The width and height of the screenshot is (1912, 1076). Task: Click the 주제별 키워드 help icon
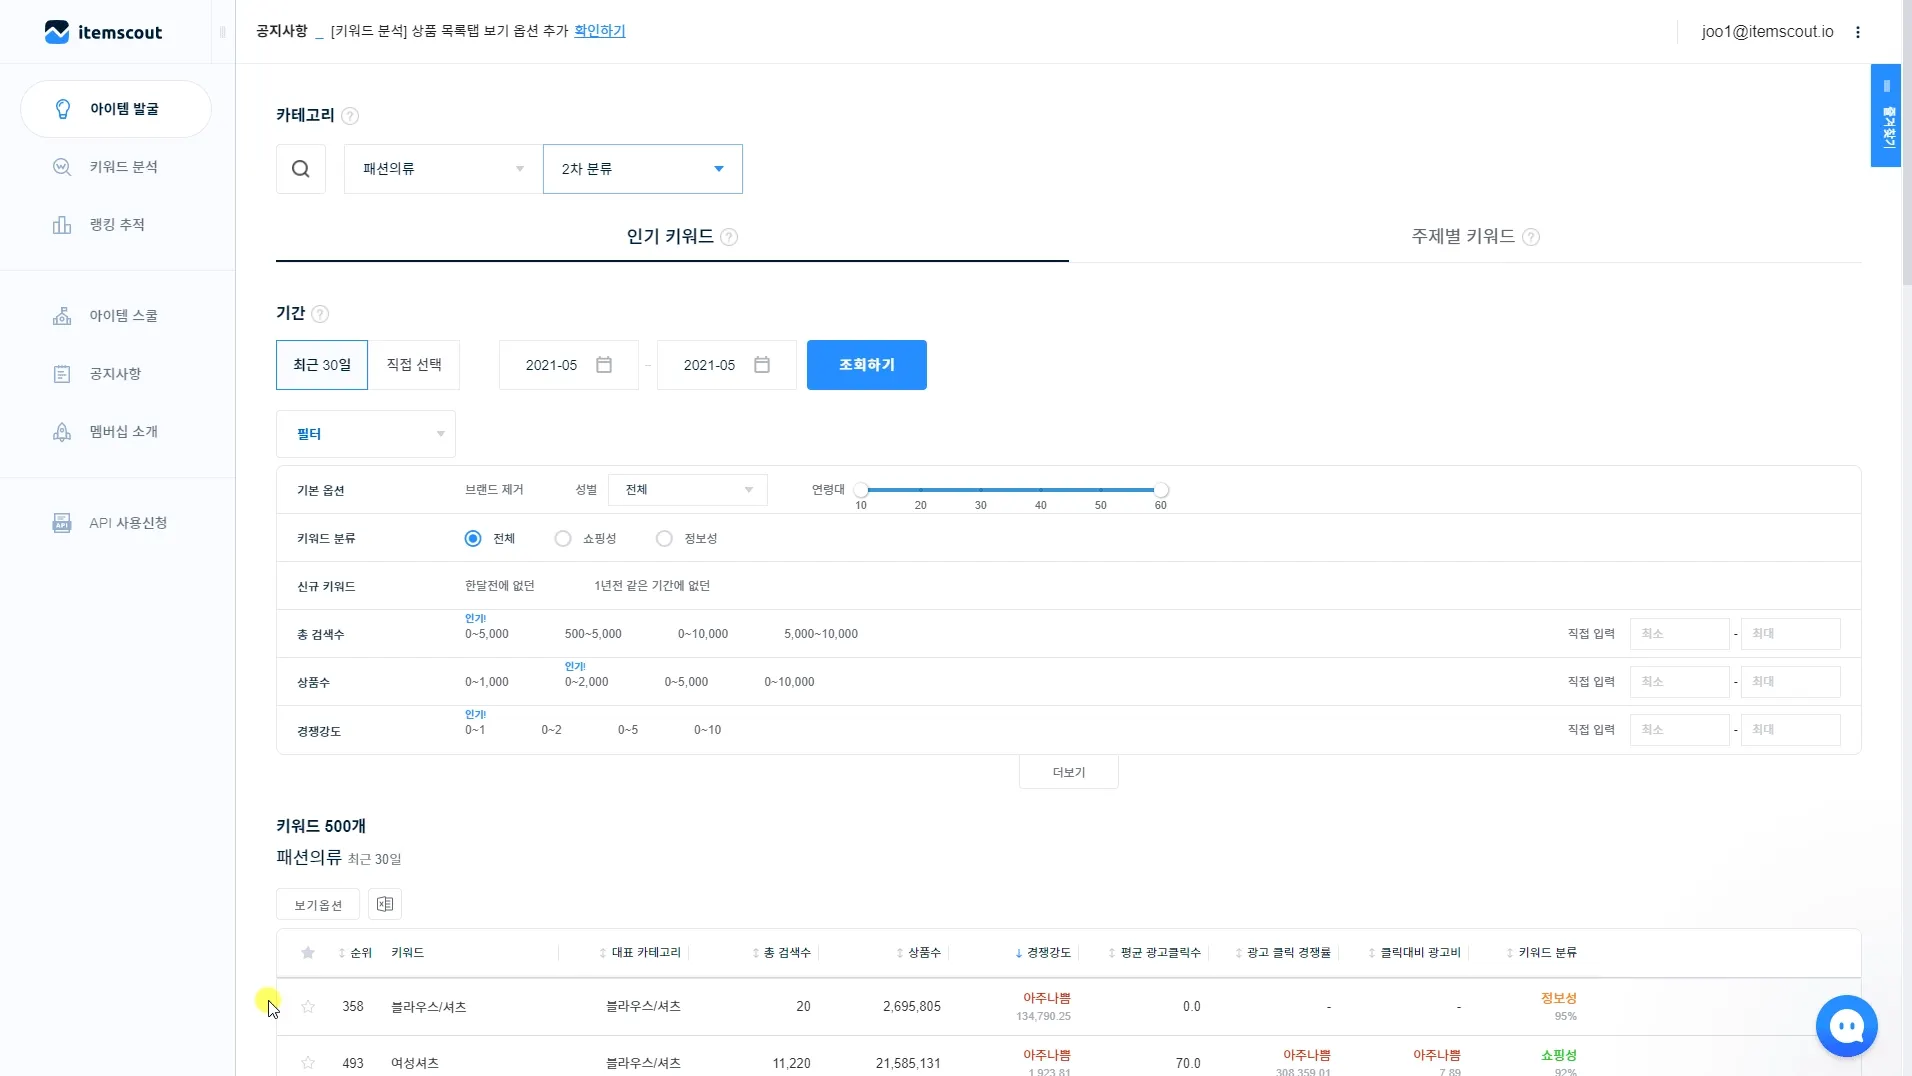click(1531, 238)
